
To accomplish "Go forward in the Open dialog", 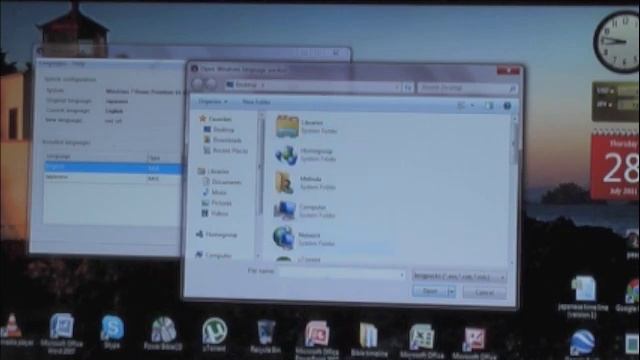I will [211, 84].
